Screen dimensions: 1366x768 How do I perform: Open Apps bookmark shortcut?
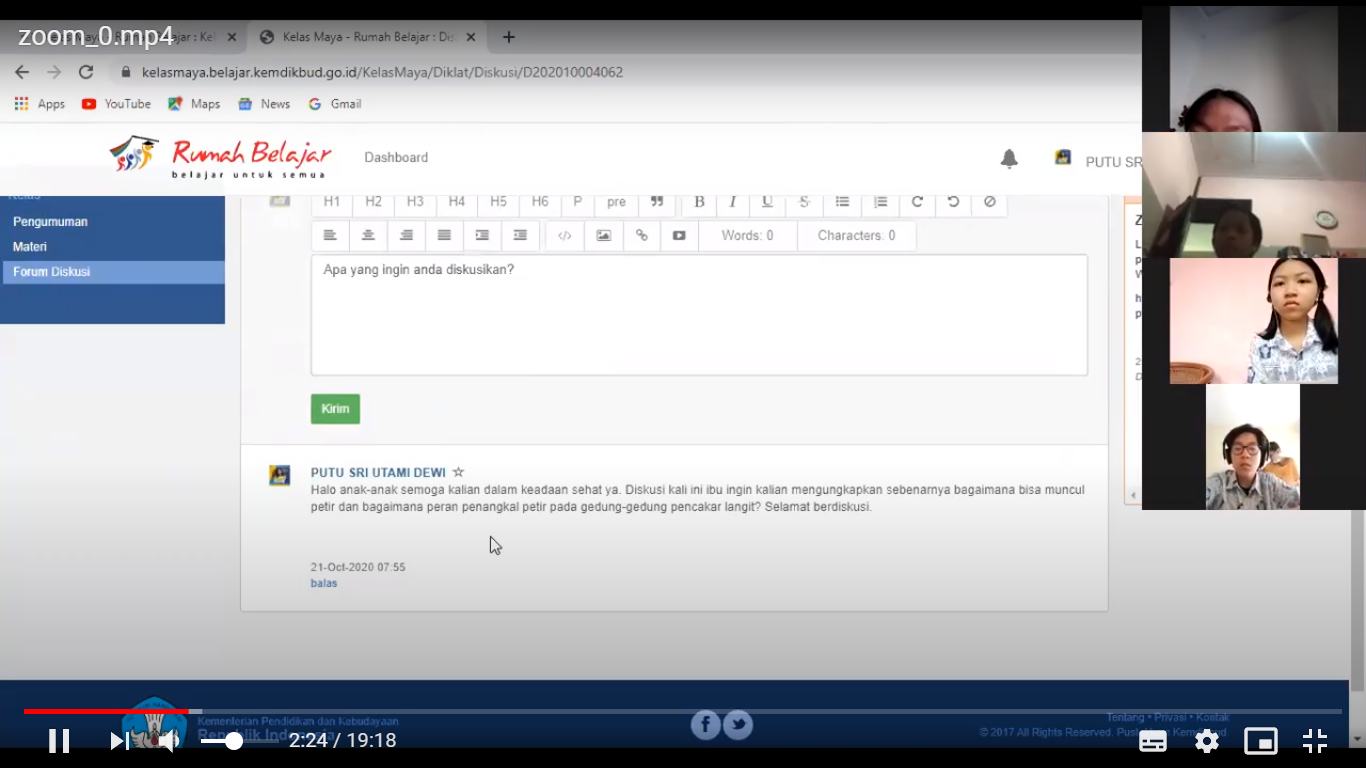40,104
